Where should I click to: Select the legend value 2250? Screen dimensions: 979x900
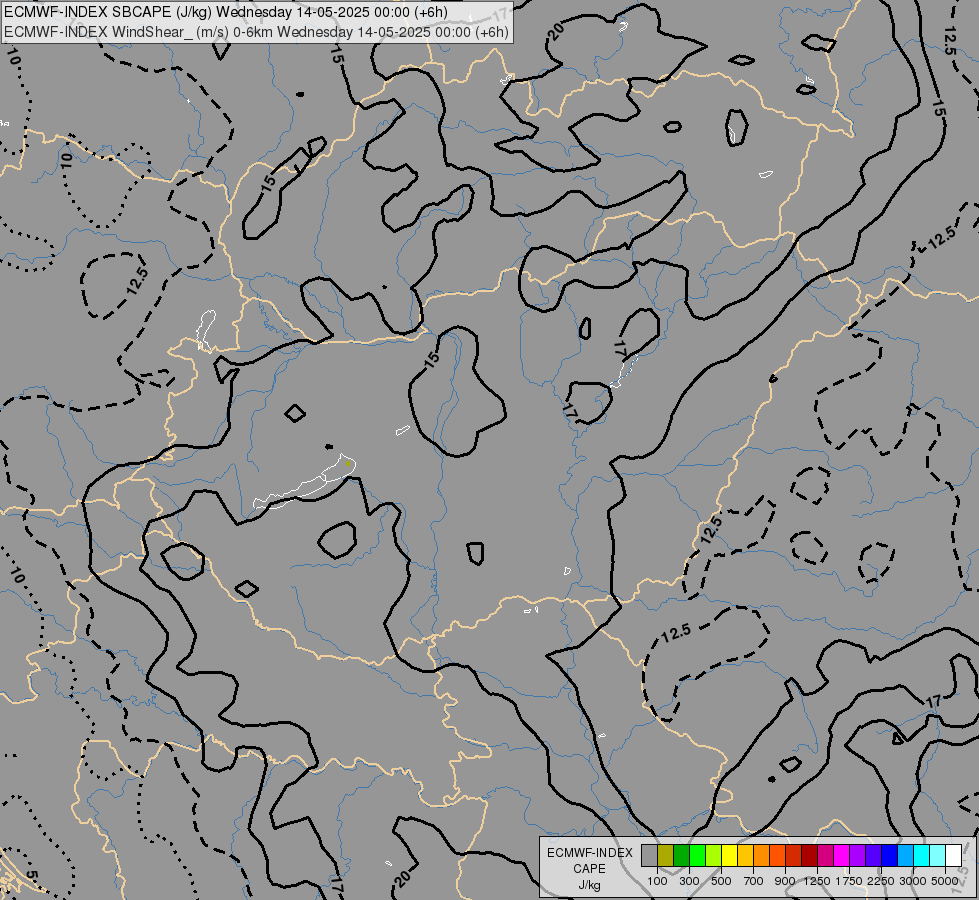point(882,881)
